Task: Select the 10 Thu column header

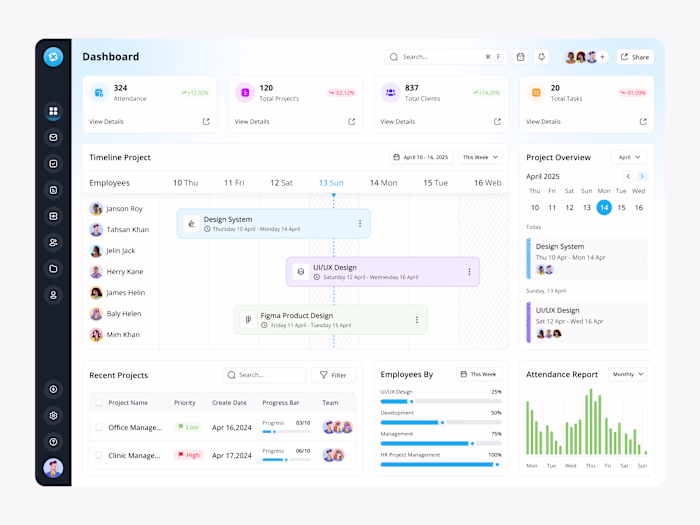Action: pyautogui.click(x=185, y=183)
